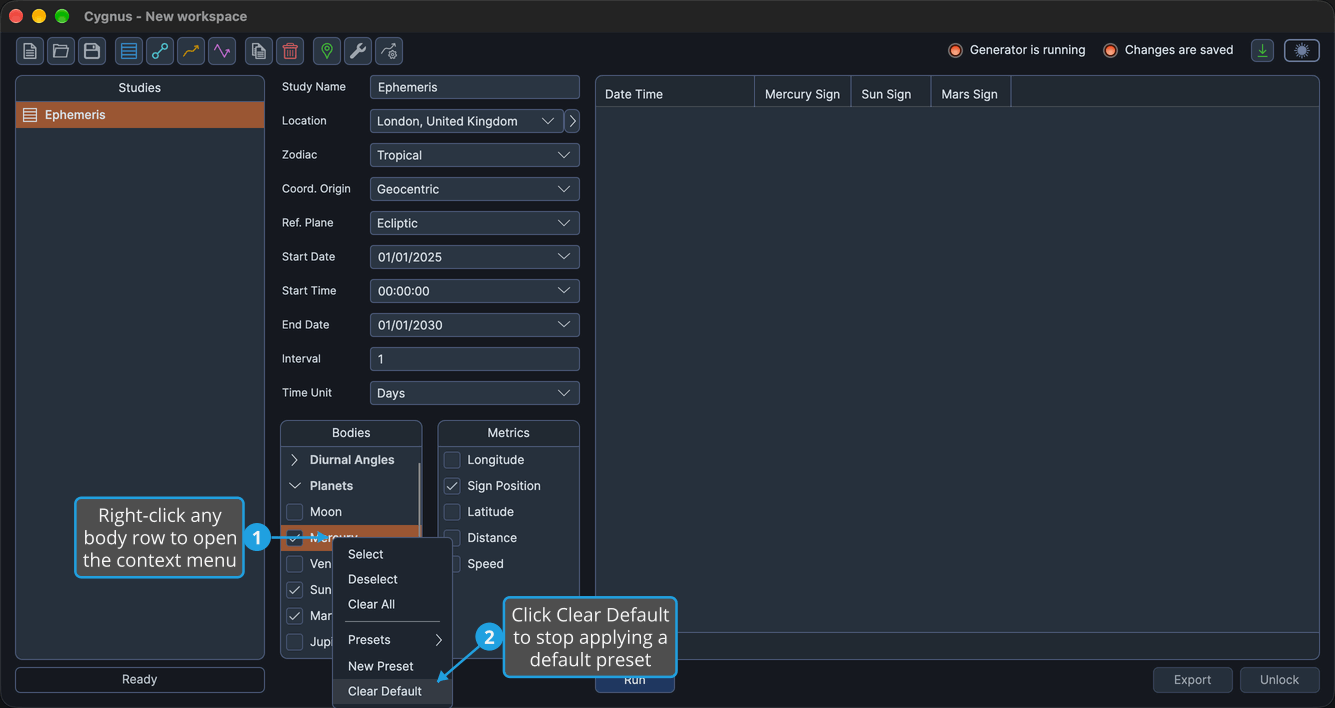1335x708 pixels.
Task: Click the Date Time column header
Action: click(x=675, y=94)
